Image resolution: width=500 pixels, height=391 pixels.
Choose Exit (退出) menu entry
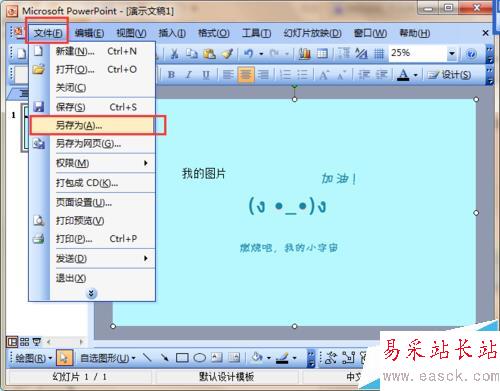tap(92, 278)
